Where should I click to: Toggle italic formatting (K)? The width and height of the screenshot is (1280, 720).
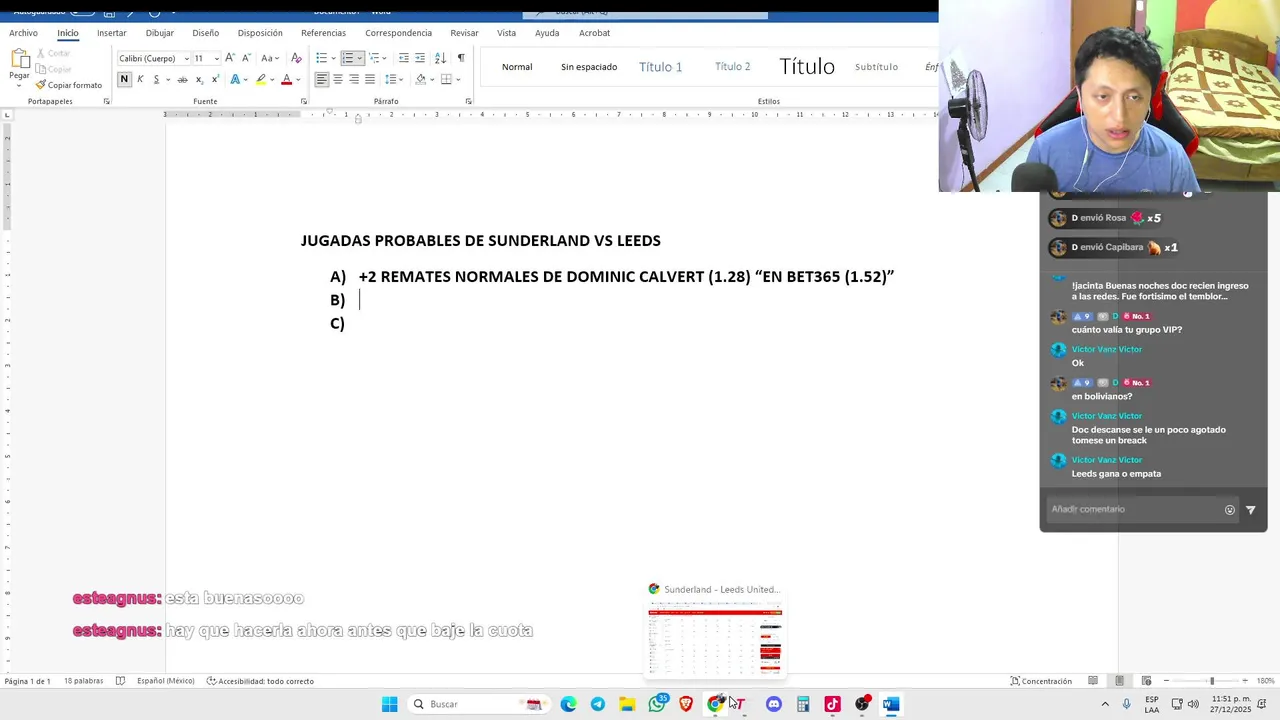(140, 79)
